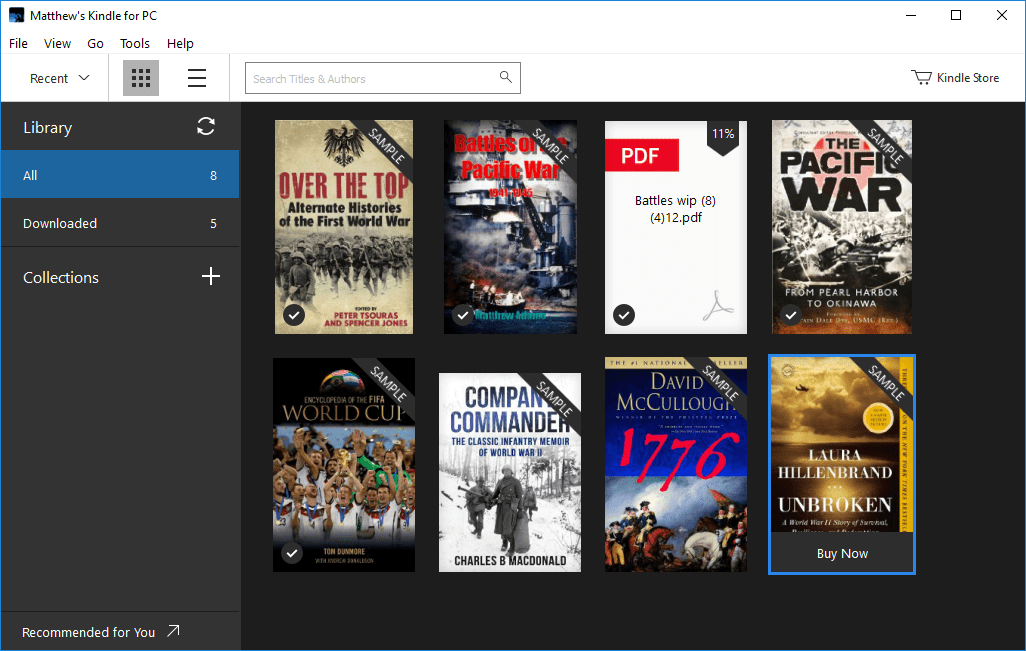This screenshot has width=1026, height=651.
Task: Open the 1776 book cover
Action: [675, 464]
